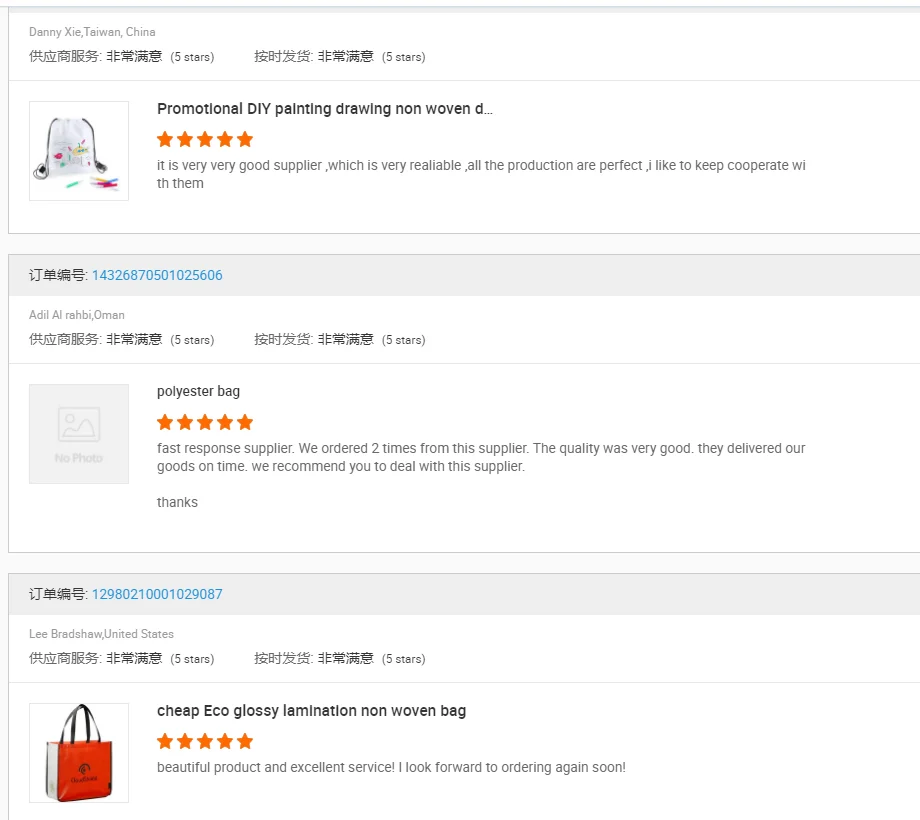Click the fast response supplier review text

coord(481,458)
